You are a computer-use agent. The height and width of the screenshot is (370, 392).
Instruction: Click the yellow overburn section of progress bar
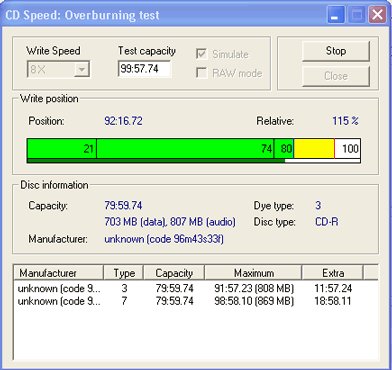click(x=314, y=148)
